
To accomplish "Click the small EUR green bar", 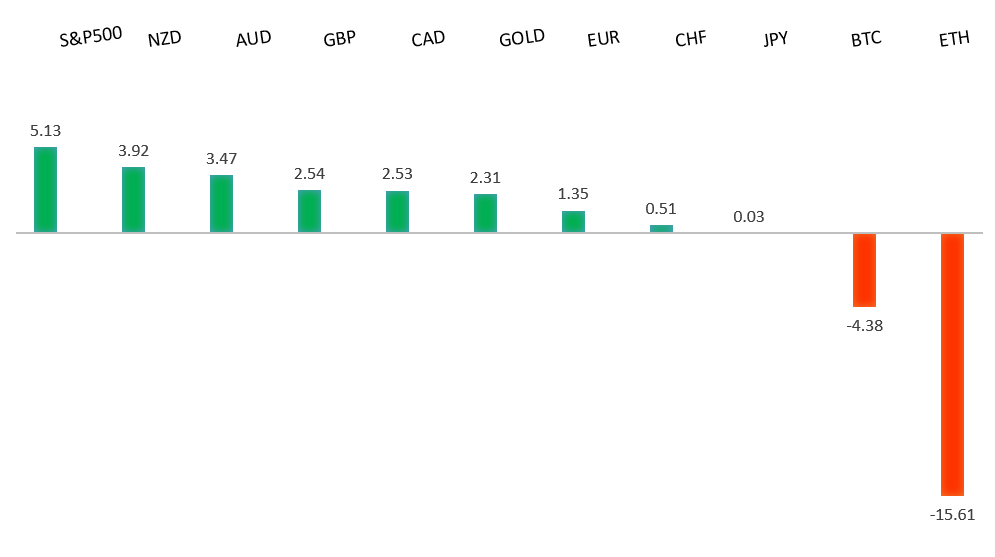I will click(573, 222).
